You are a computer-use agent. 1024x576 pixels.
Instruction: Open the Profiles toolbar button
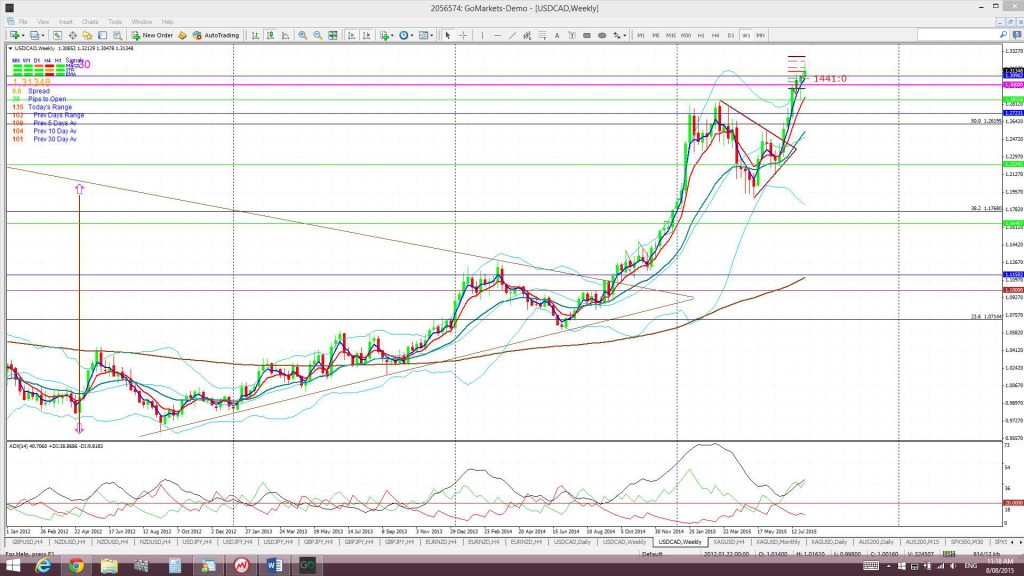[35, 35]
